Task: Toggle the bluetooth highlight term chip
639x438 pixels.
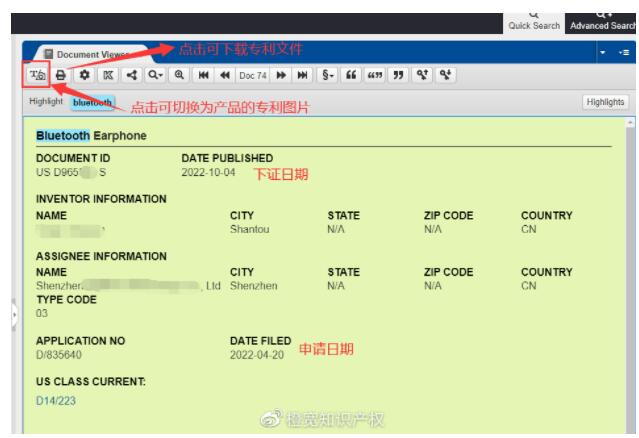Action: click(93, 102)
